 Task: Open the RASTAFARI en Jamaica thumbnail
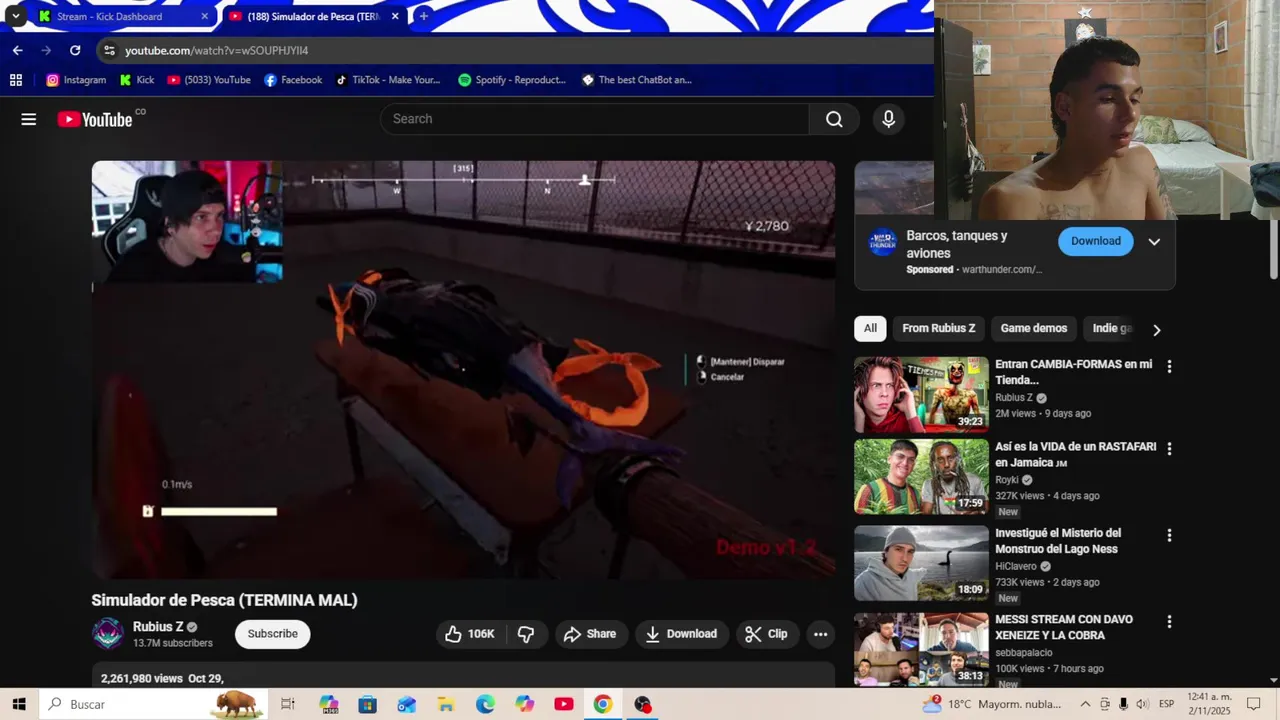(921, 477)
